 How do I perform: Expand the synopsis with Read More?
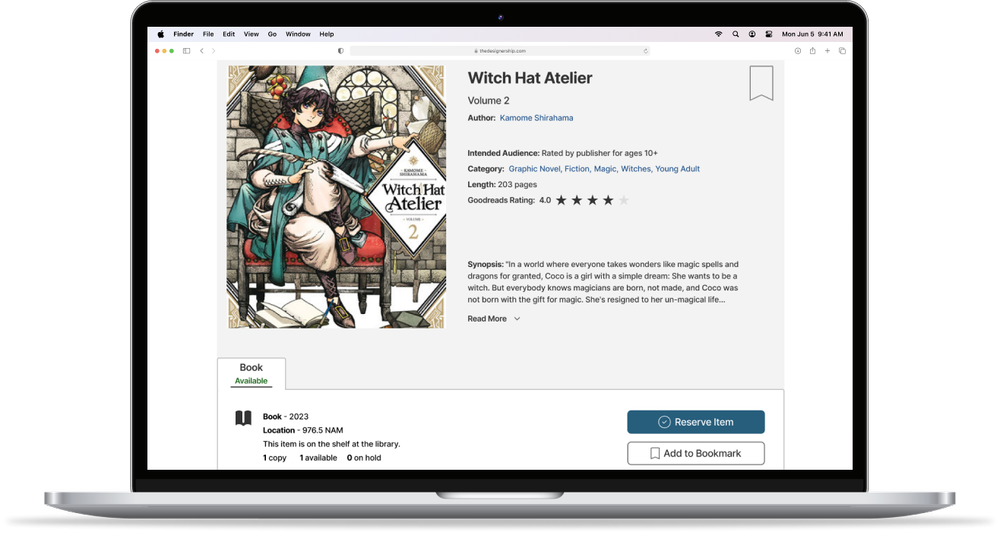pos(487,319)
